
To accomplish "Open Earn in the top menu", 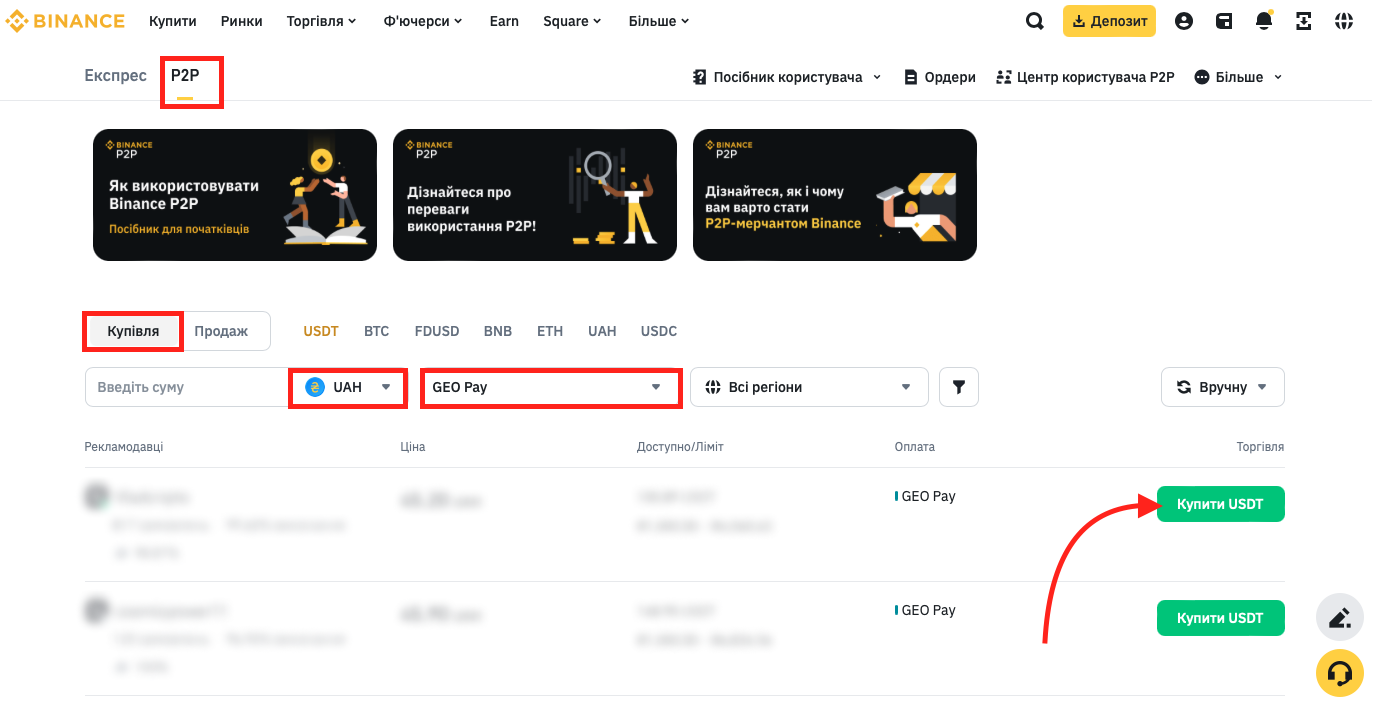I will click(x=504, y=21).
